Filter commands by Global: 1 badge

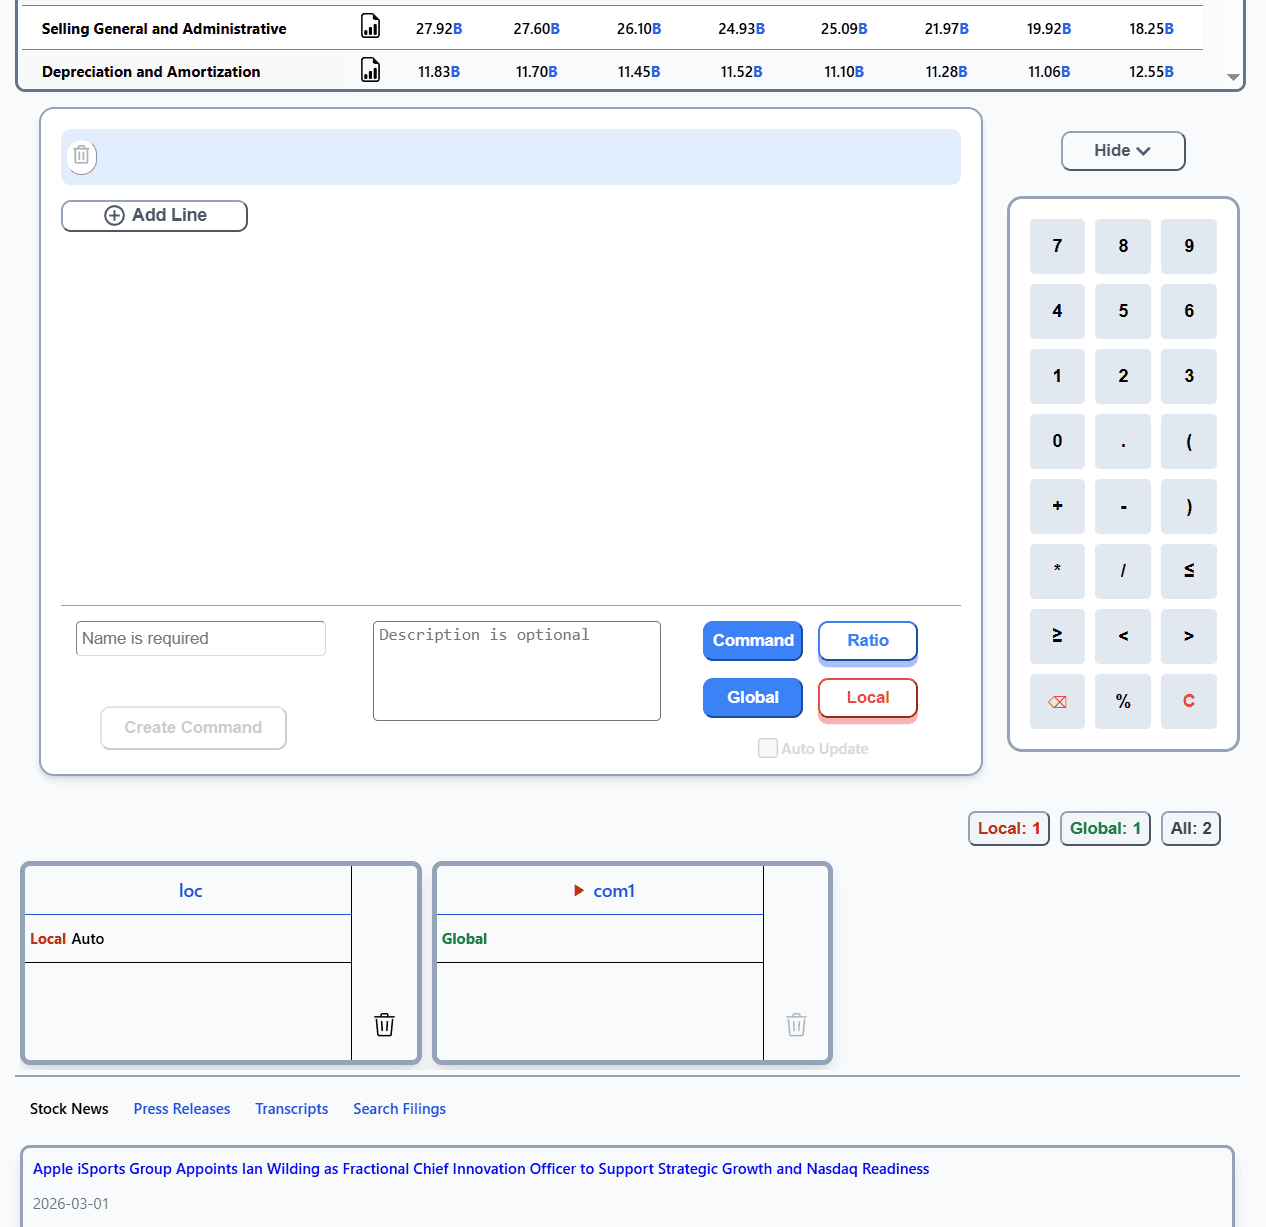pos(1105,828)
